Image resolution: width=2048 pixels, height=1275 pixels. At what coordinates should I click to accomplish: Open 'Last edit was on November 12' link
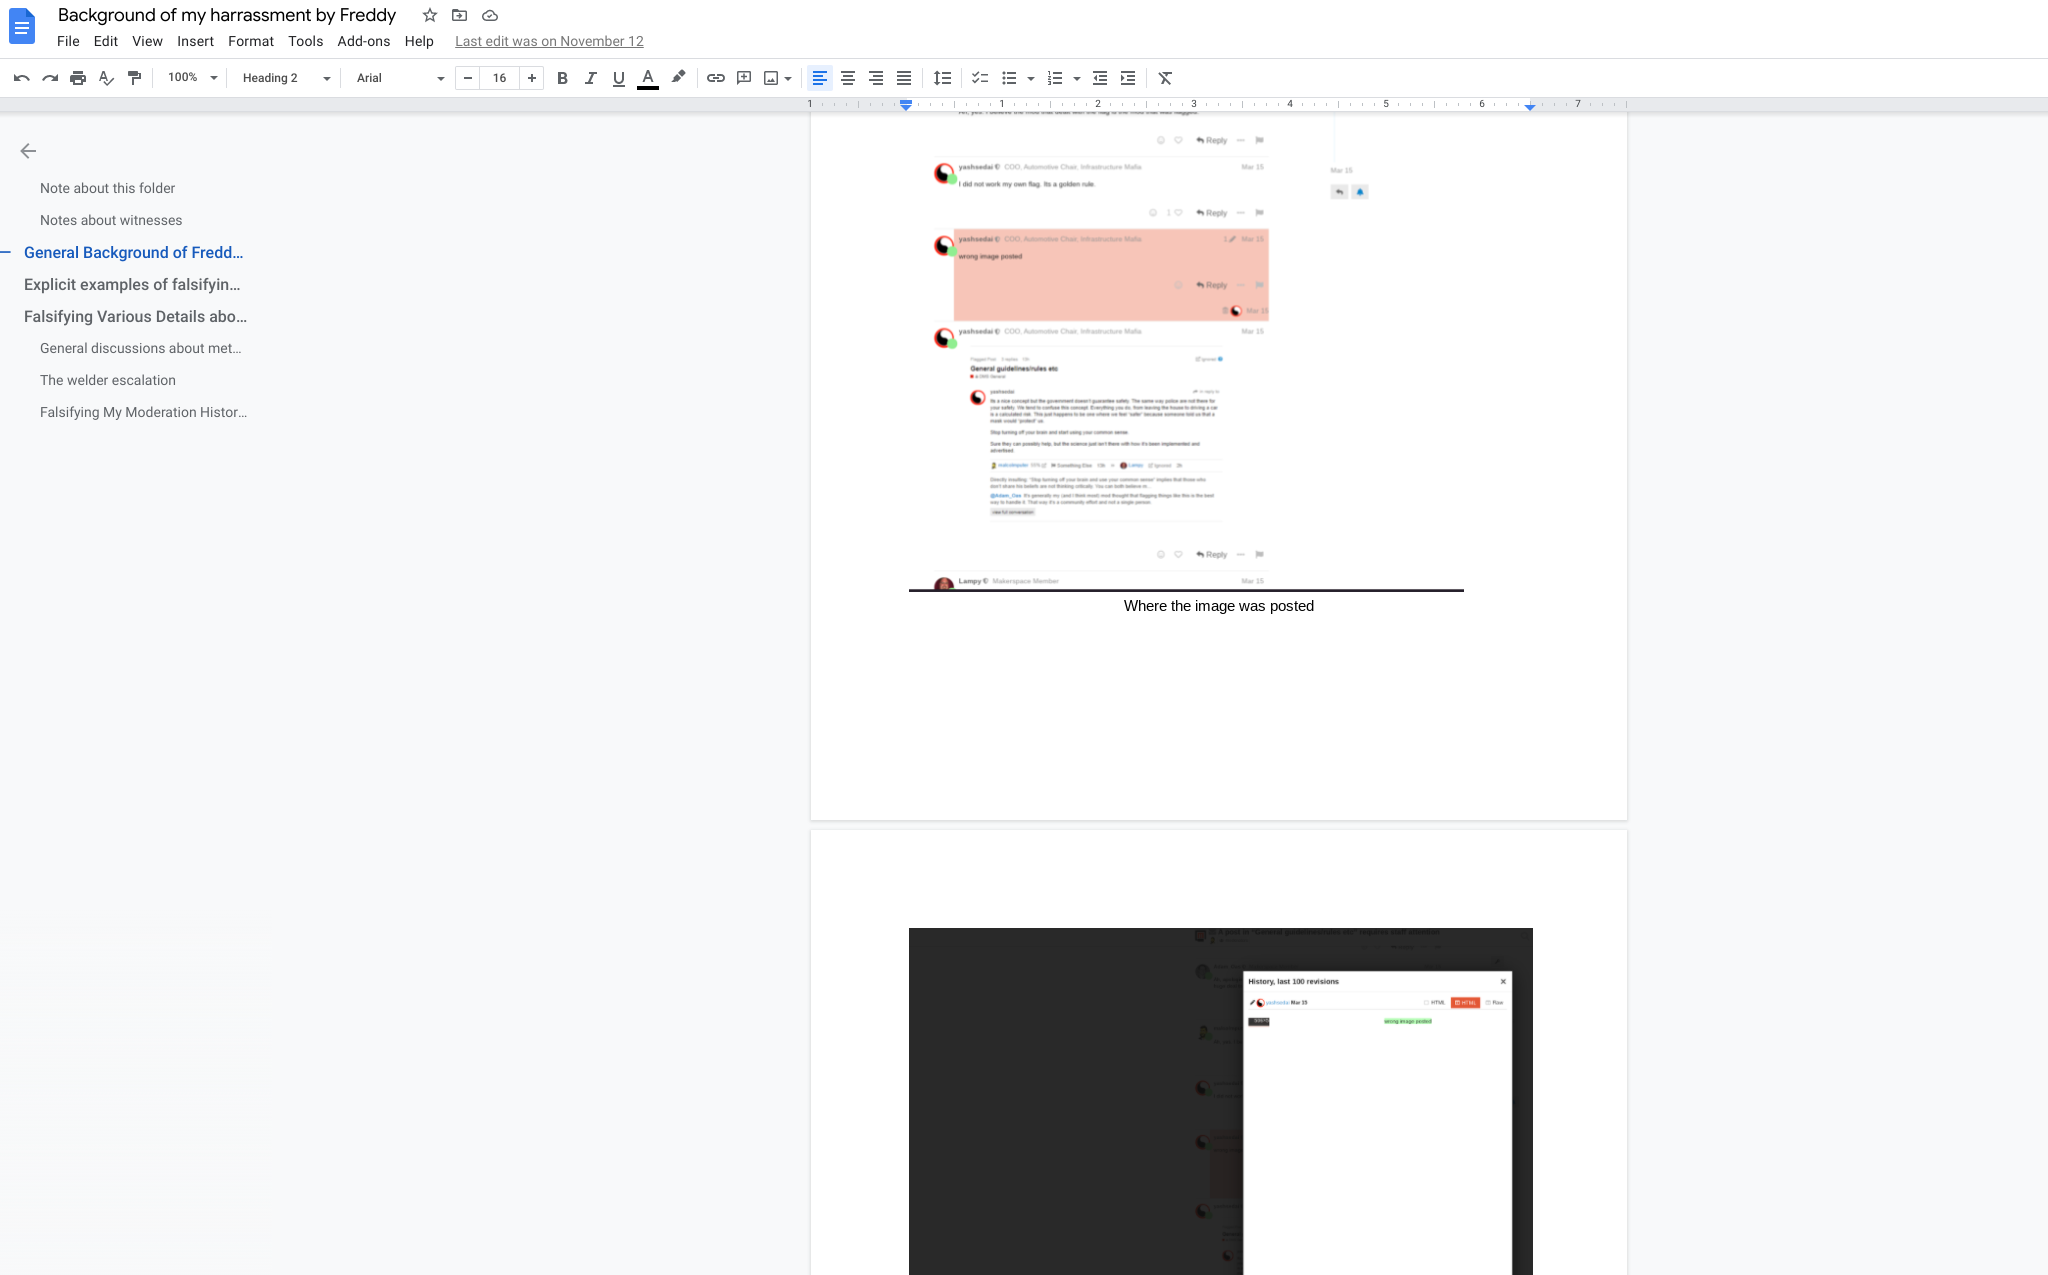[x=549, y=41]
